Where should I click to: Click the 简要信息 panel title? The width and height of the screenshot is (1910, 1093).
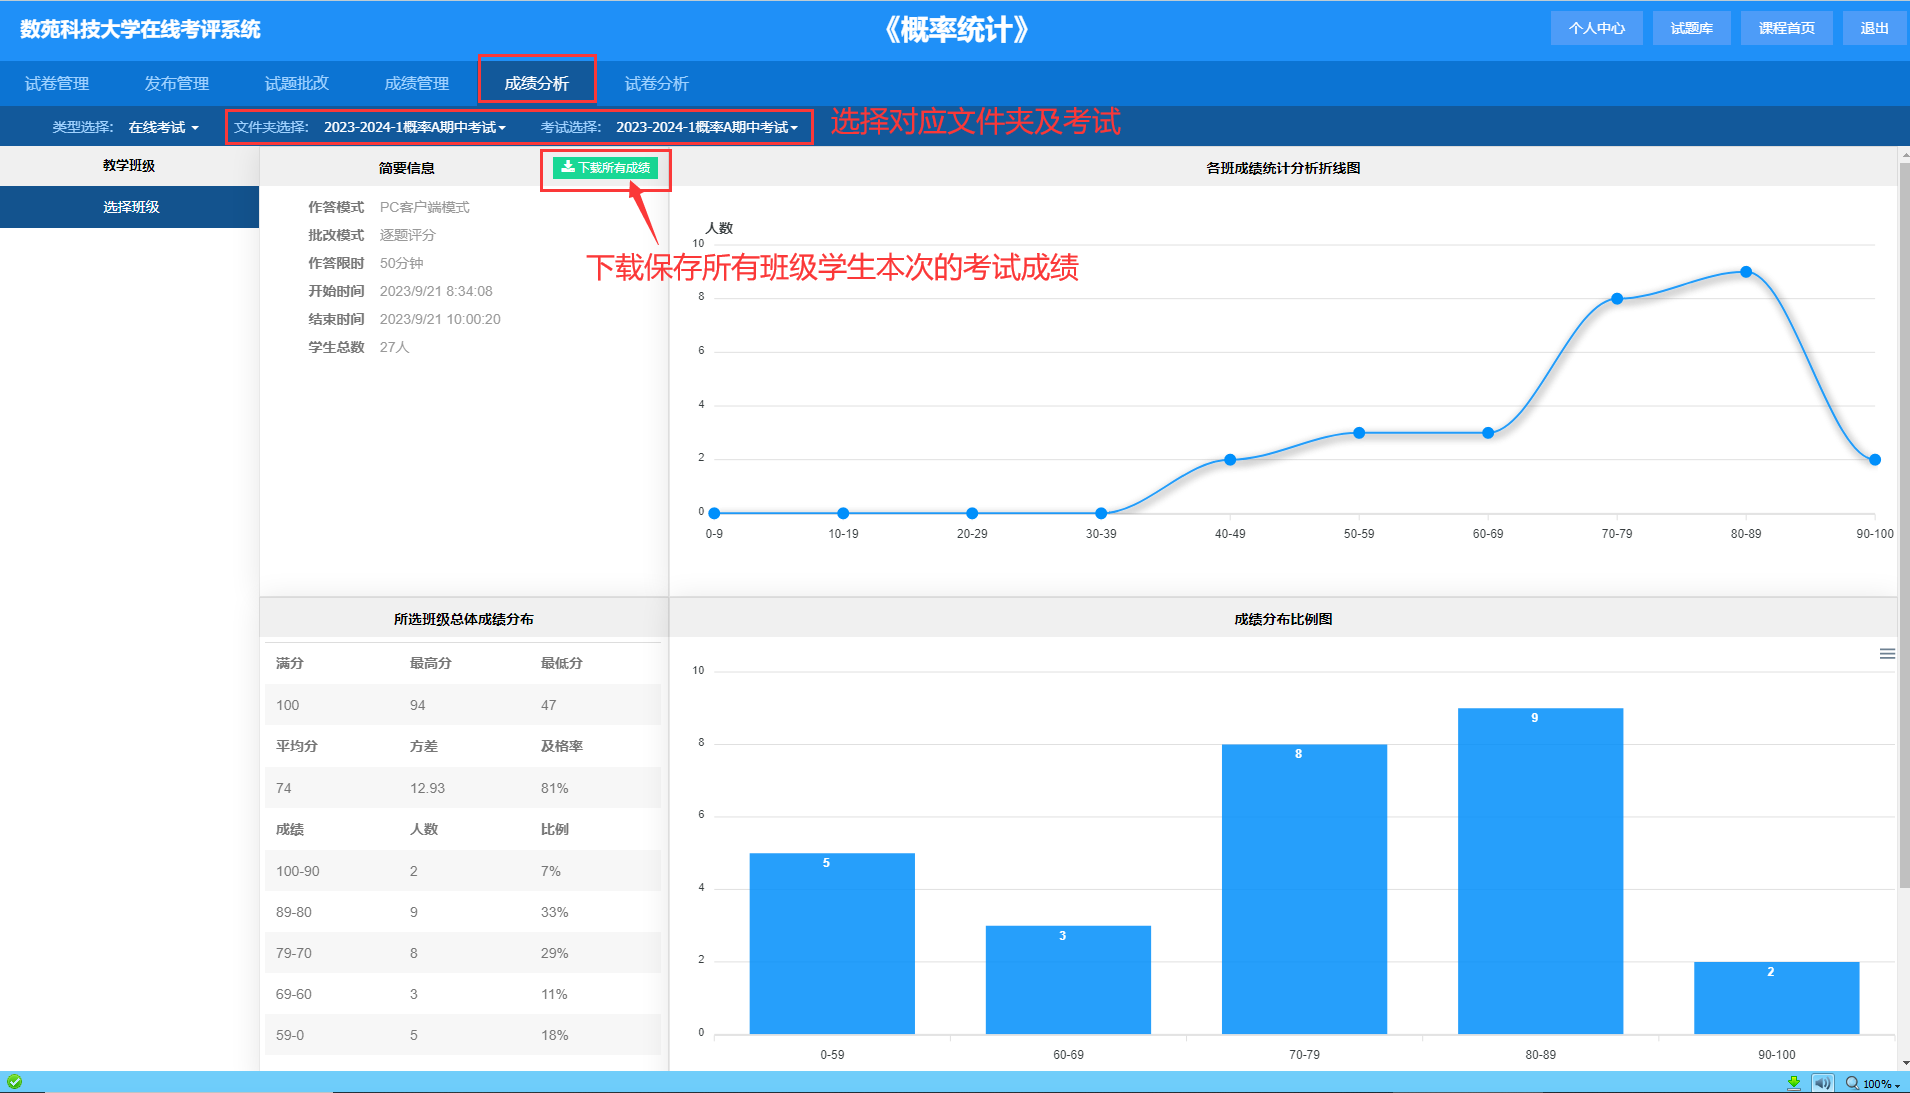(x=406, y=168)
